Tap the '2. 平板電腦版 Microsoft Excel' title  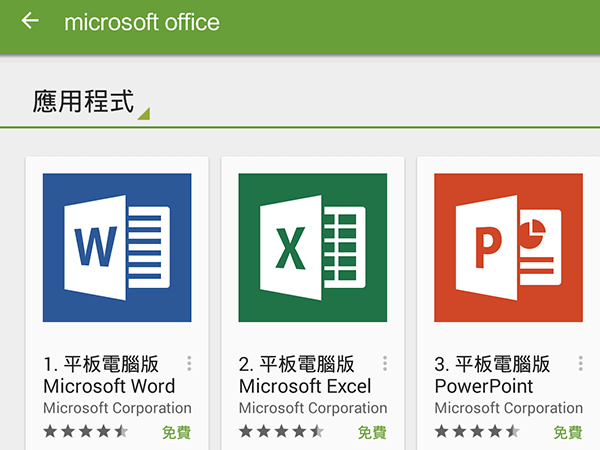305,375
